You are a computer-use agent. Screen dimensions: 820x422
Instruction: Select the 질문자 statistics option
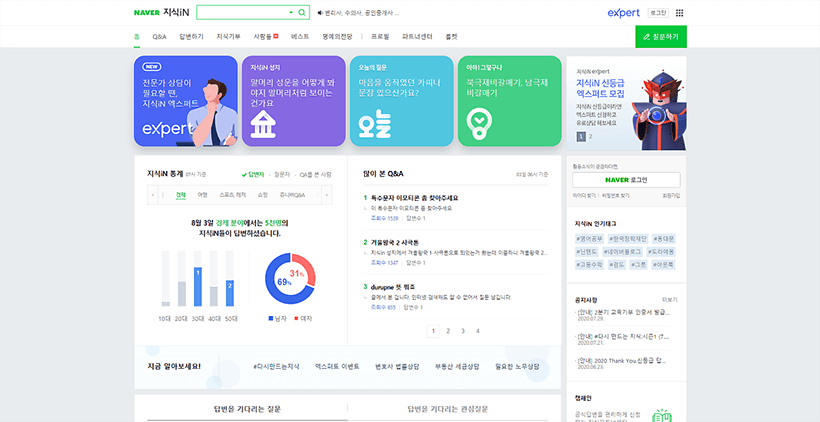[x=282, y=174]
